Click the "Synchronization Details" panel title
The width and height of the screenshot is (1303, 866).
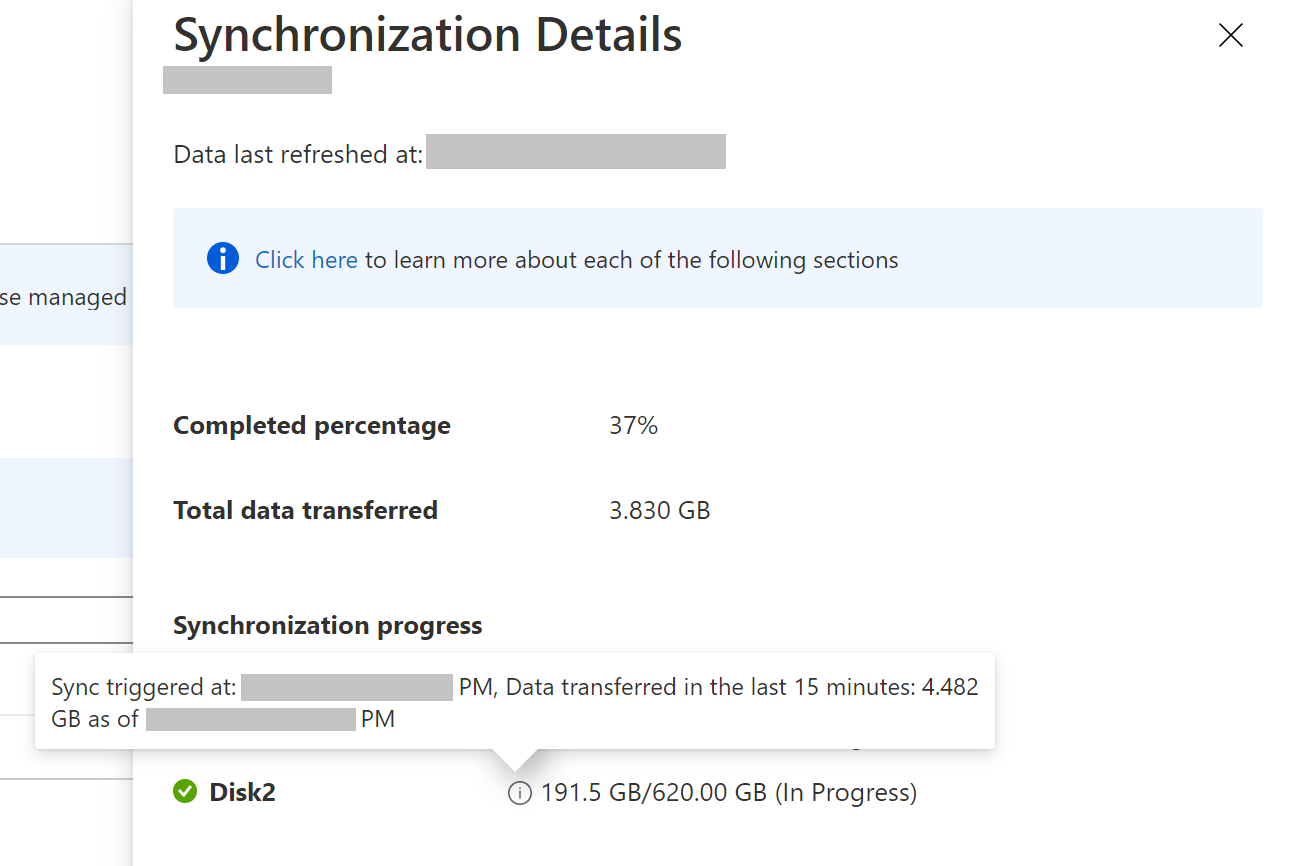coord(428,36)
